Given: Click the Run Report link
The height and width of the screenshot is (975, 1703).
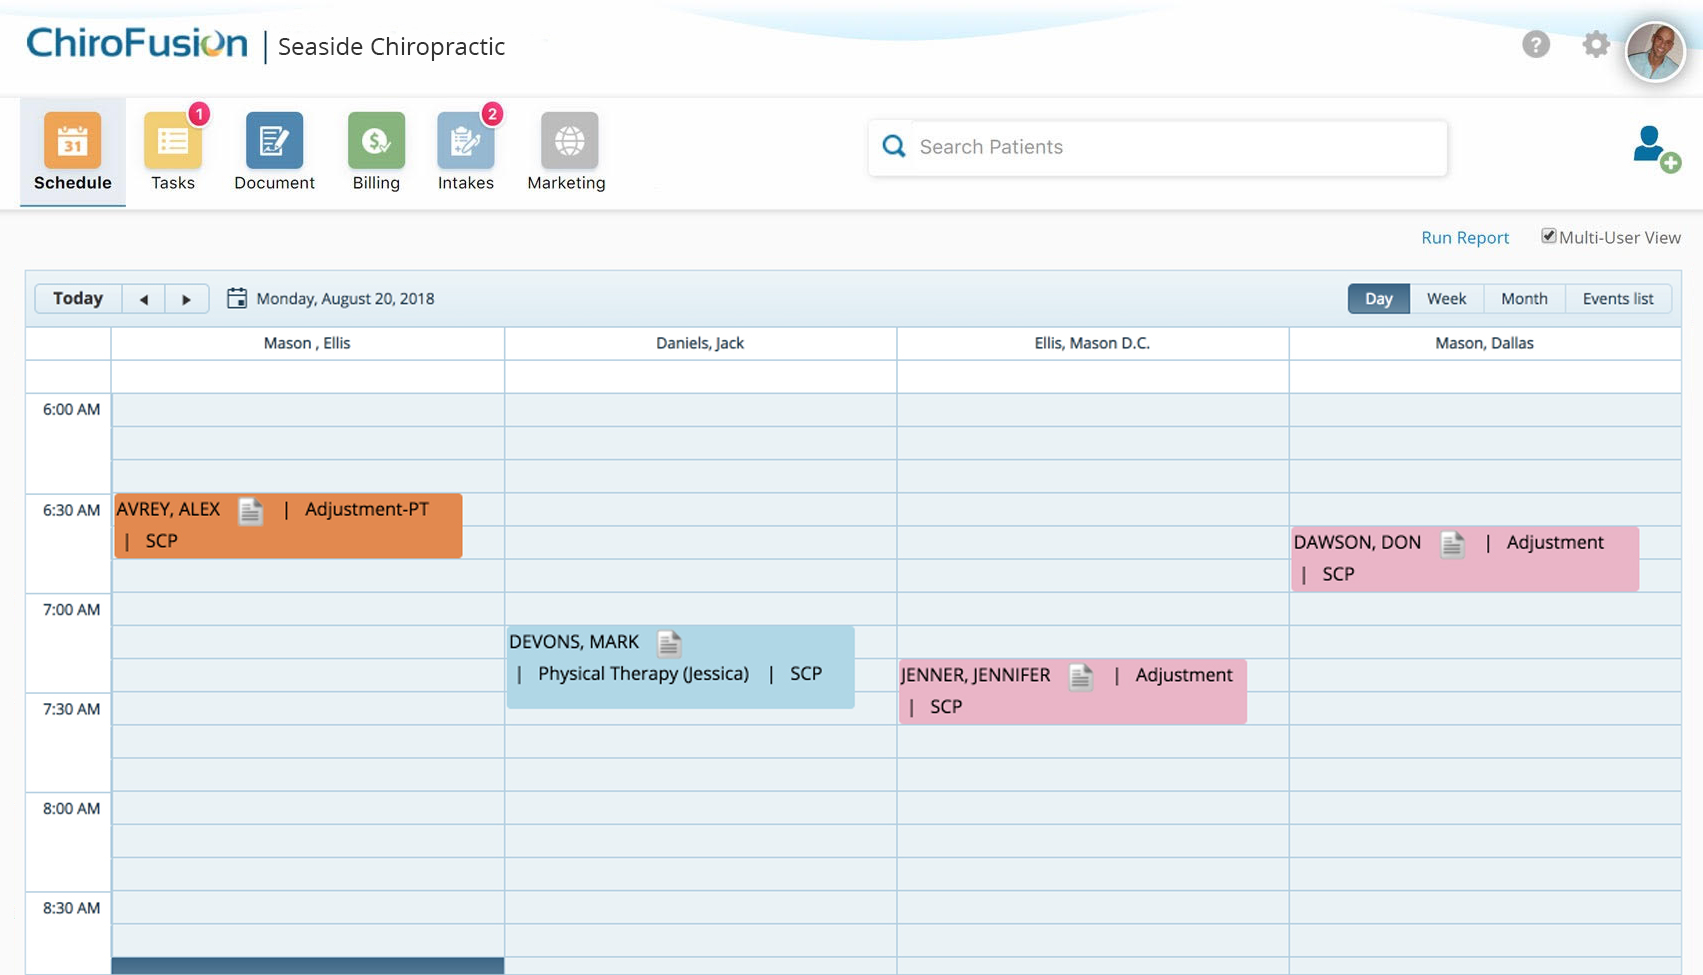Looking at the screenshot, I should coord(1465,237).
